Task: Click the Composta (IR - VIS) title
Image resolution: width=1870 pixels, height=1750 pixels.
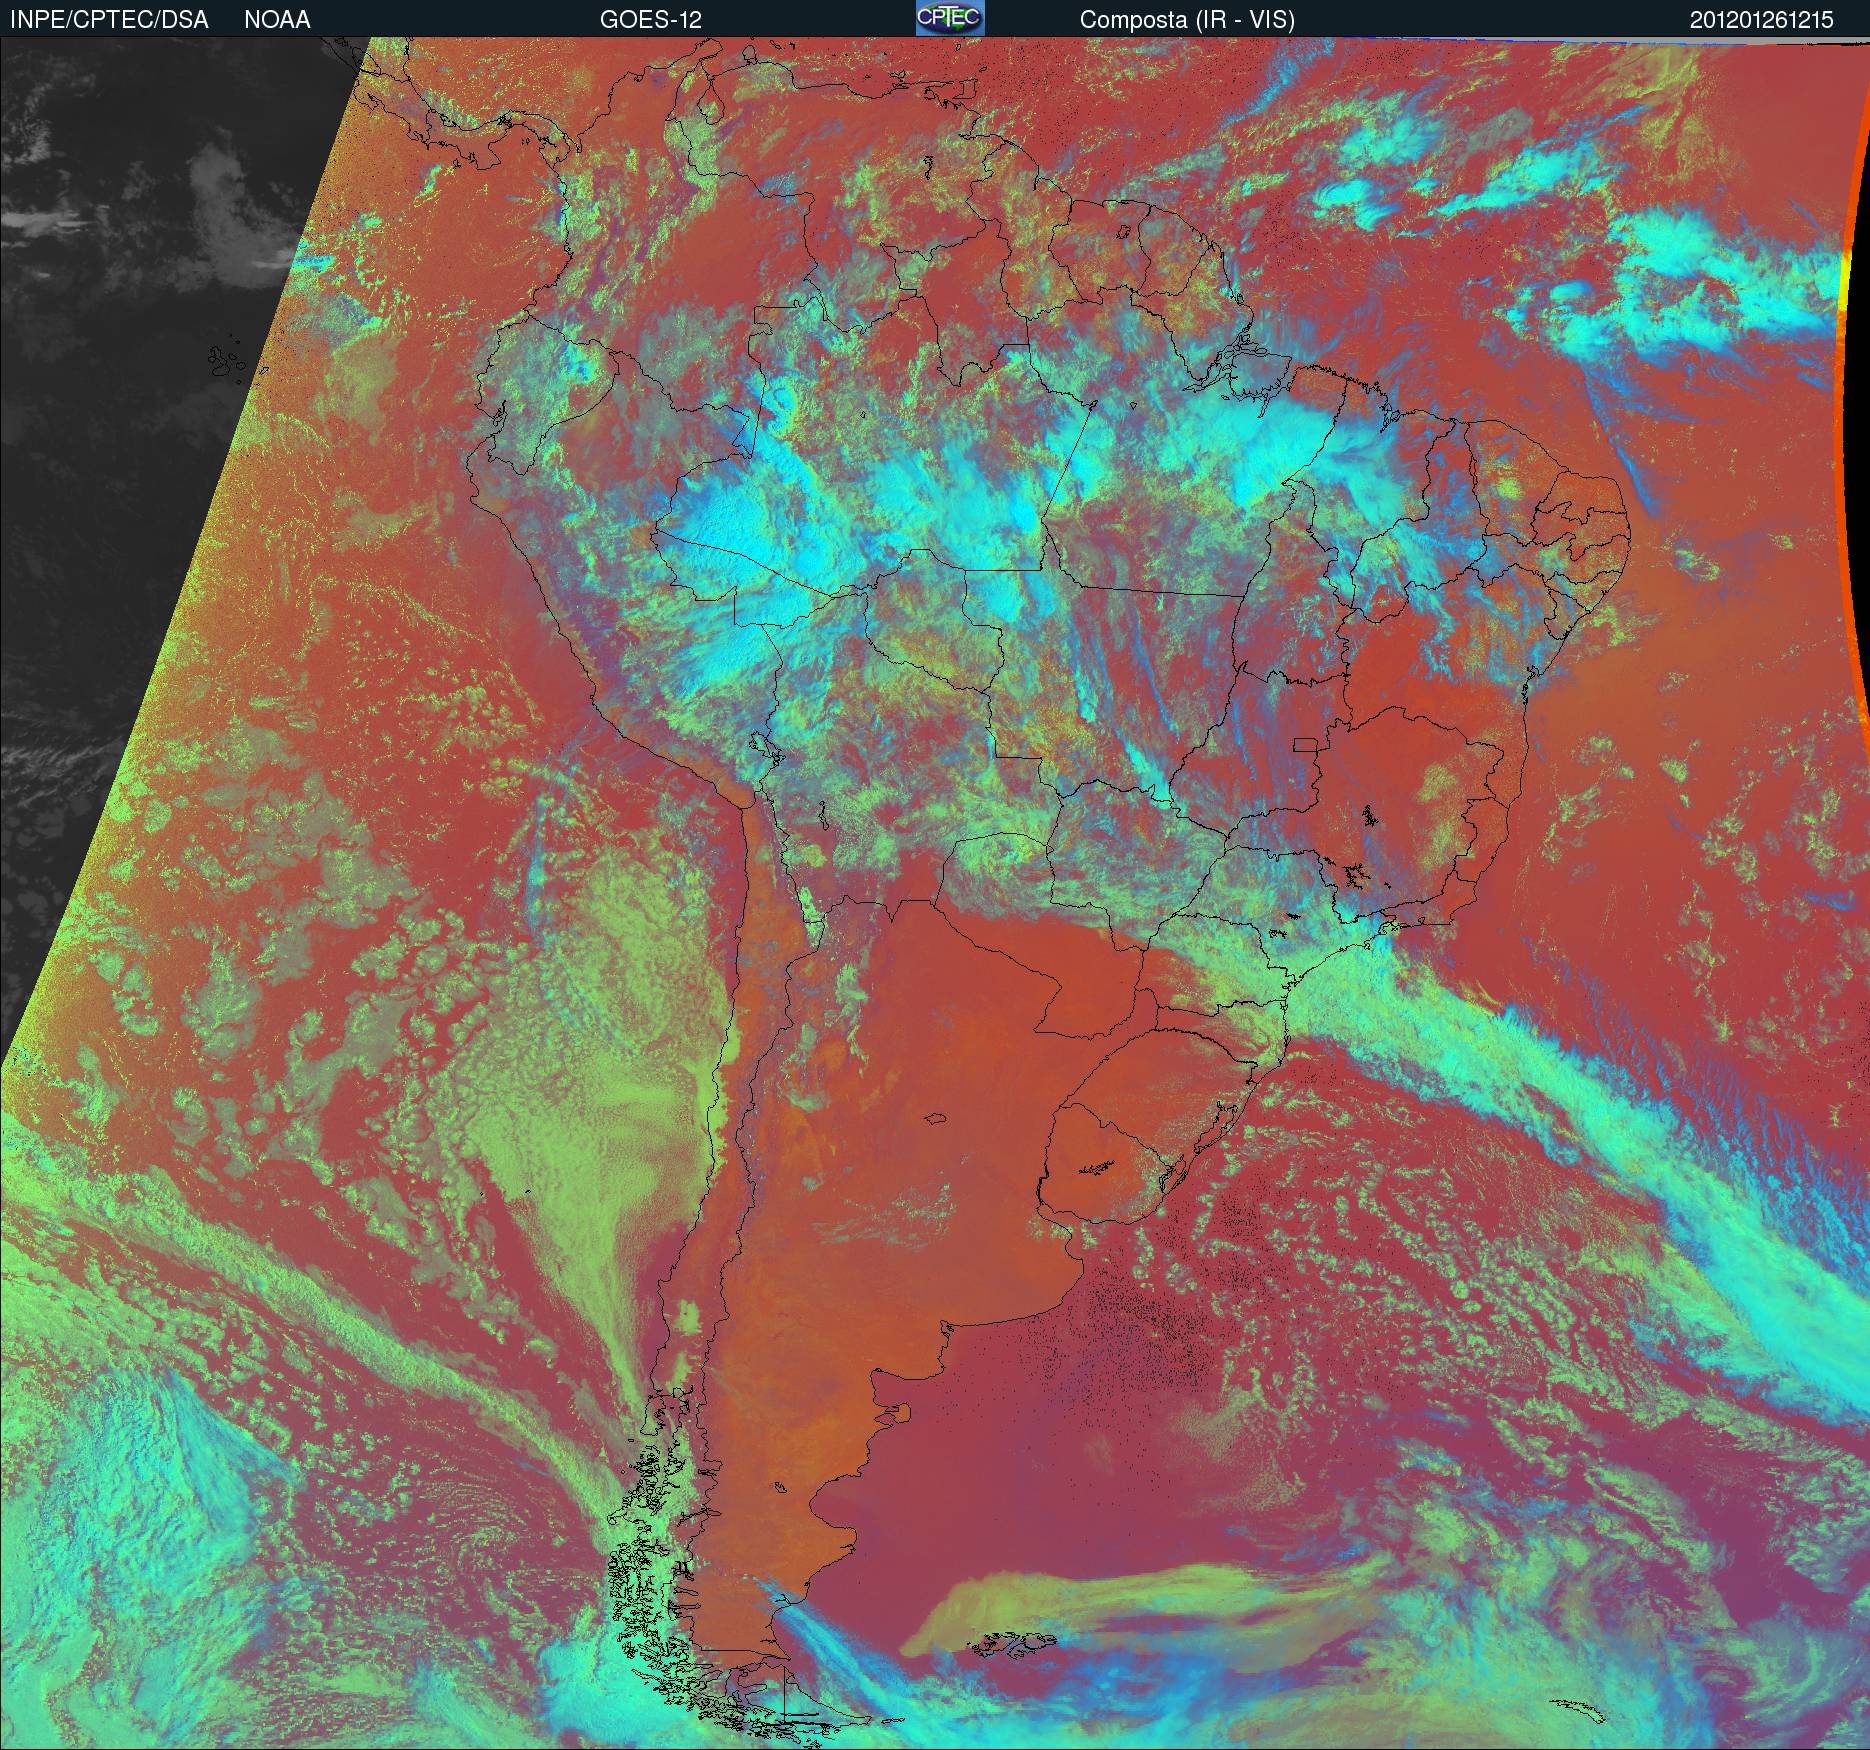Action: coord(1187,20)
